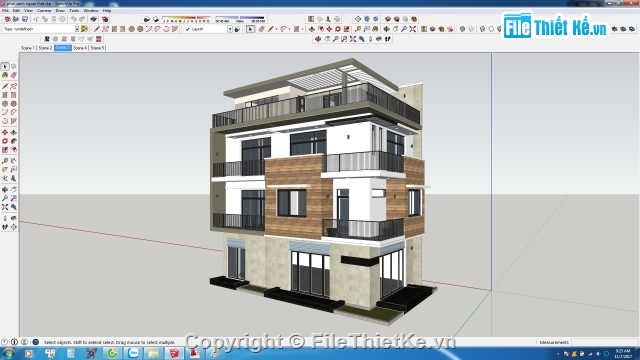The height and width of the screenshot is (360, 640).
Task: Open Model Info from top toolbar
Action: click(x=105, y=19)
